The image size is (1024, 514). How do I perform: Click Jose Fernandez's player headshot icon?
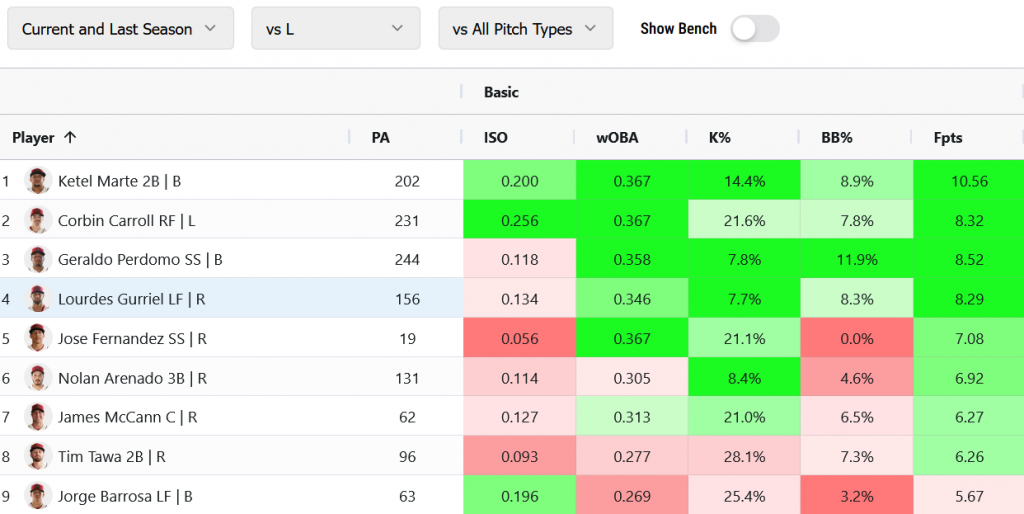(x=38, y=339)
